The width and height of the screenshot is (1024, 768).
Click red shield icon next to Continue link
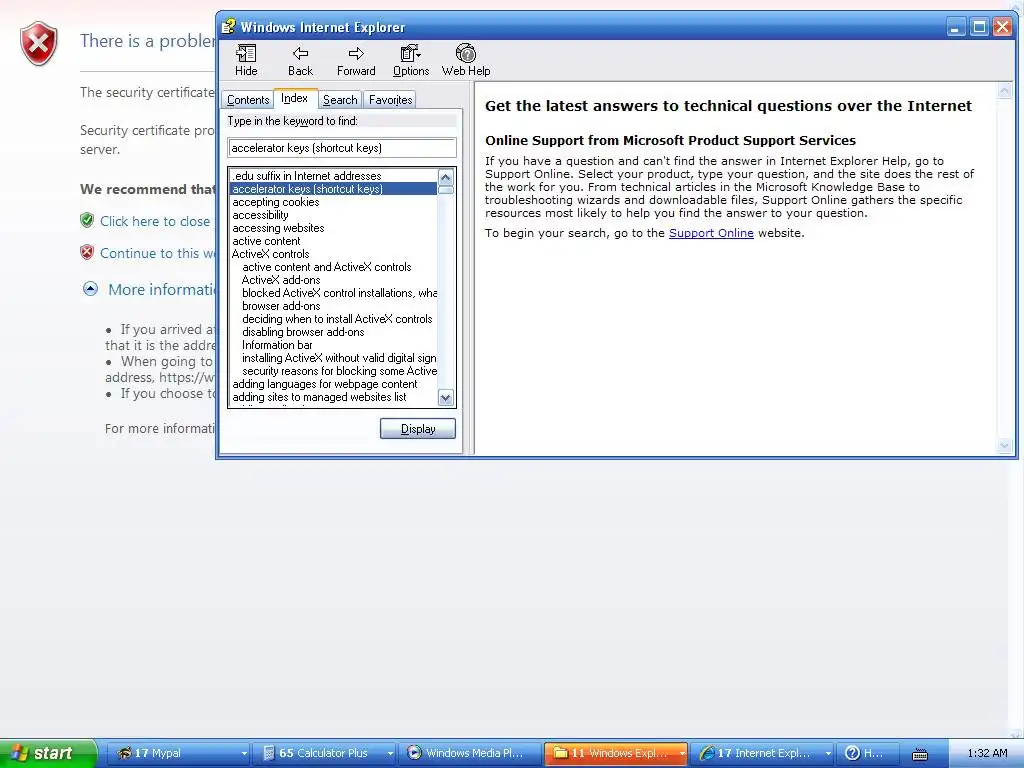coord(87,252)
